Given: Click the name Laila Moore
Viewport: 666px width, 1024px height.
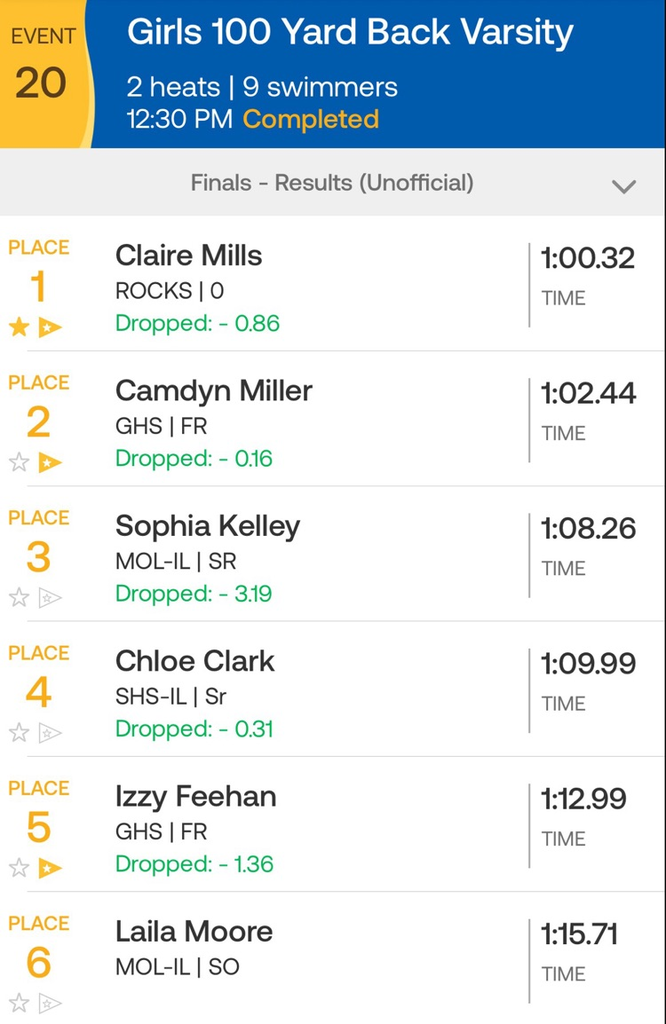Looking at the screenshot, I should (x=194, y=932).
